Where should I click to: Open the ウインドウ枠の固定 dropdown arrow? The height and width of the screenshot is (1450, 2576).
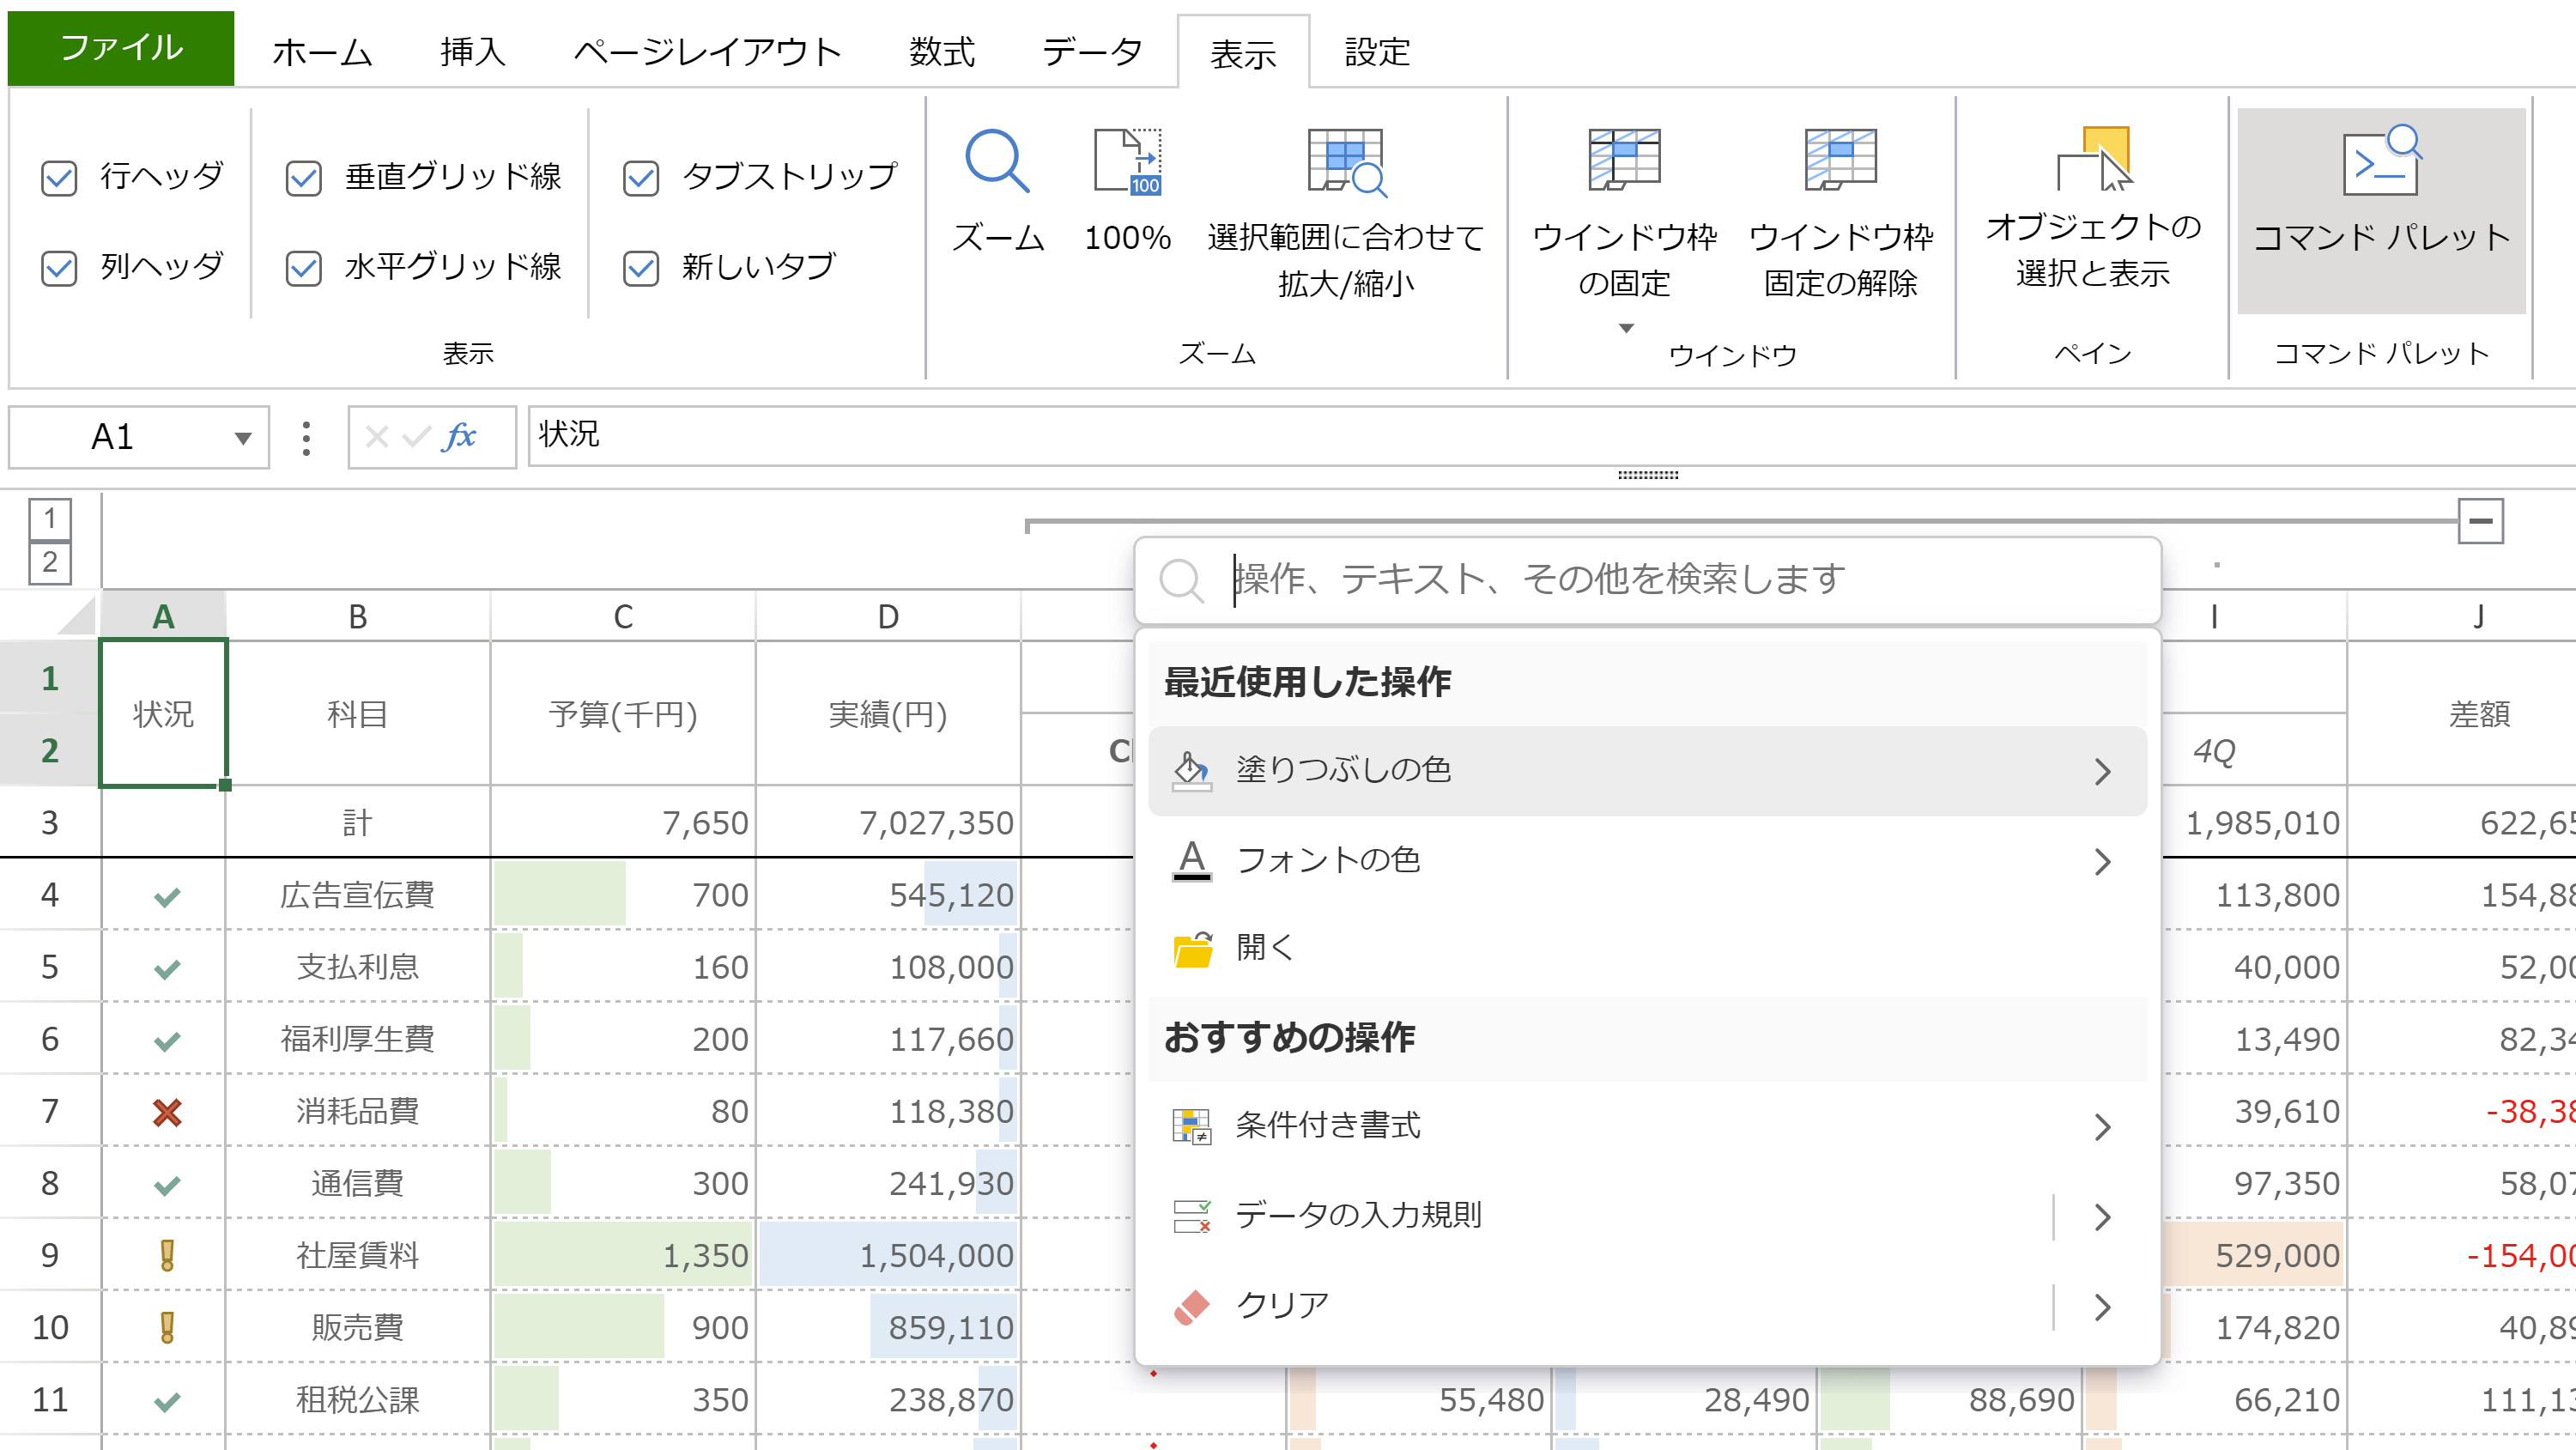coord(1626,326)
